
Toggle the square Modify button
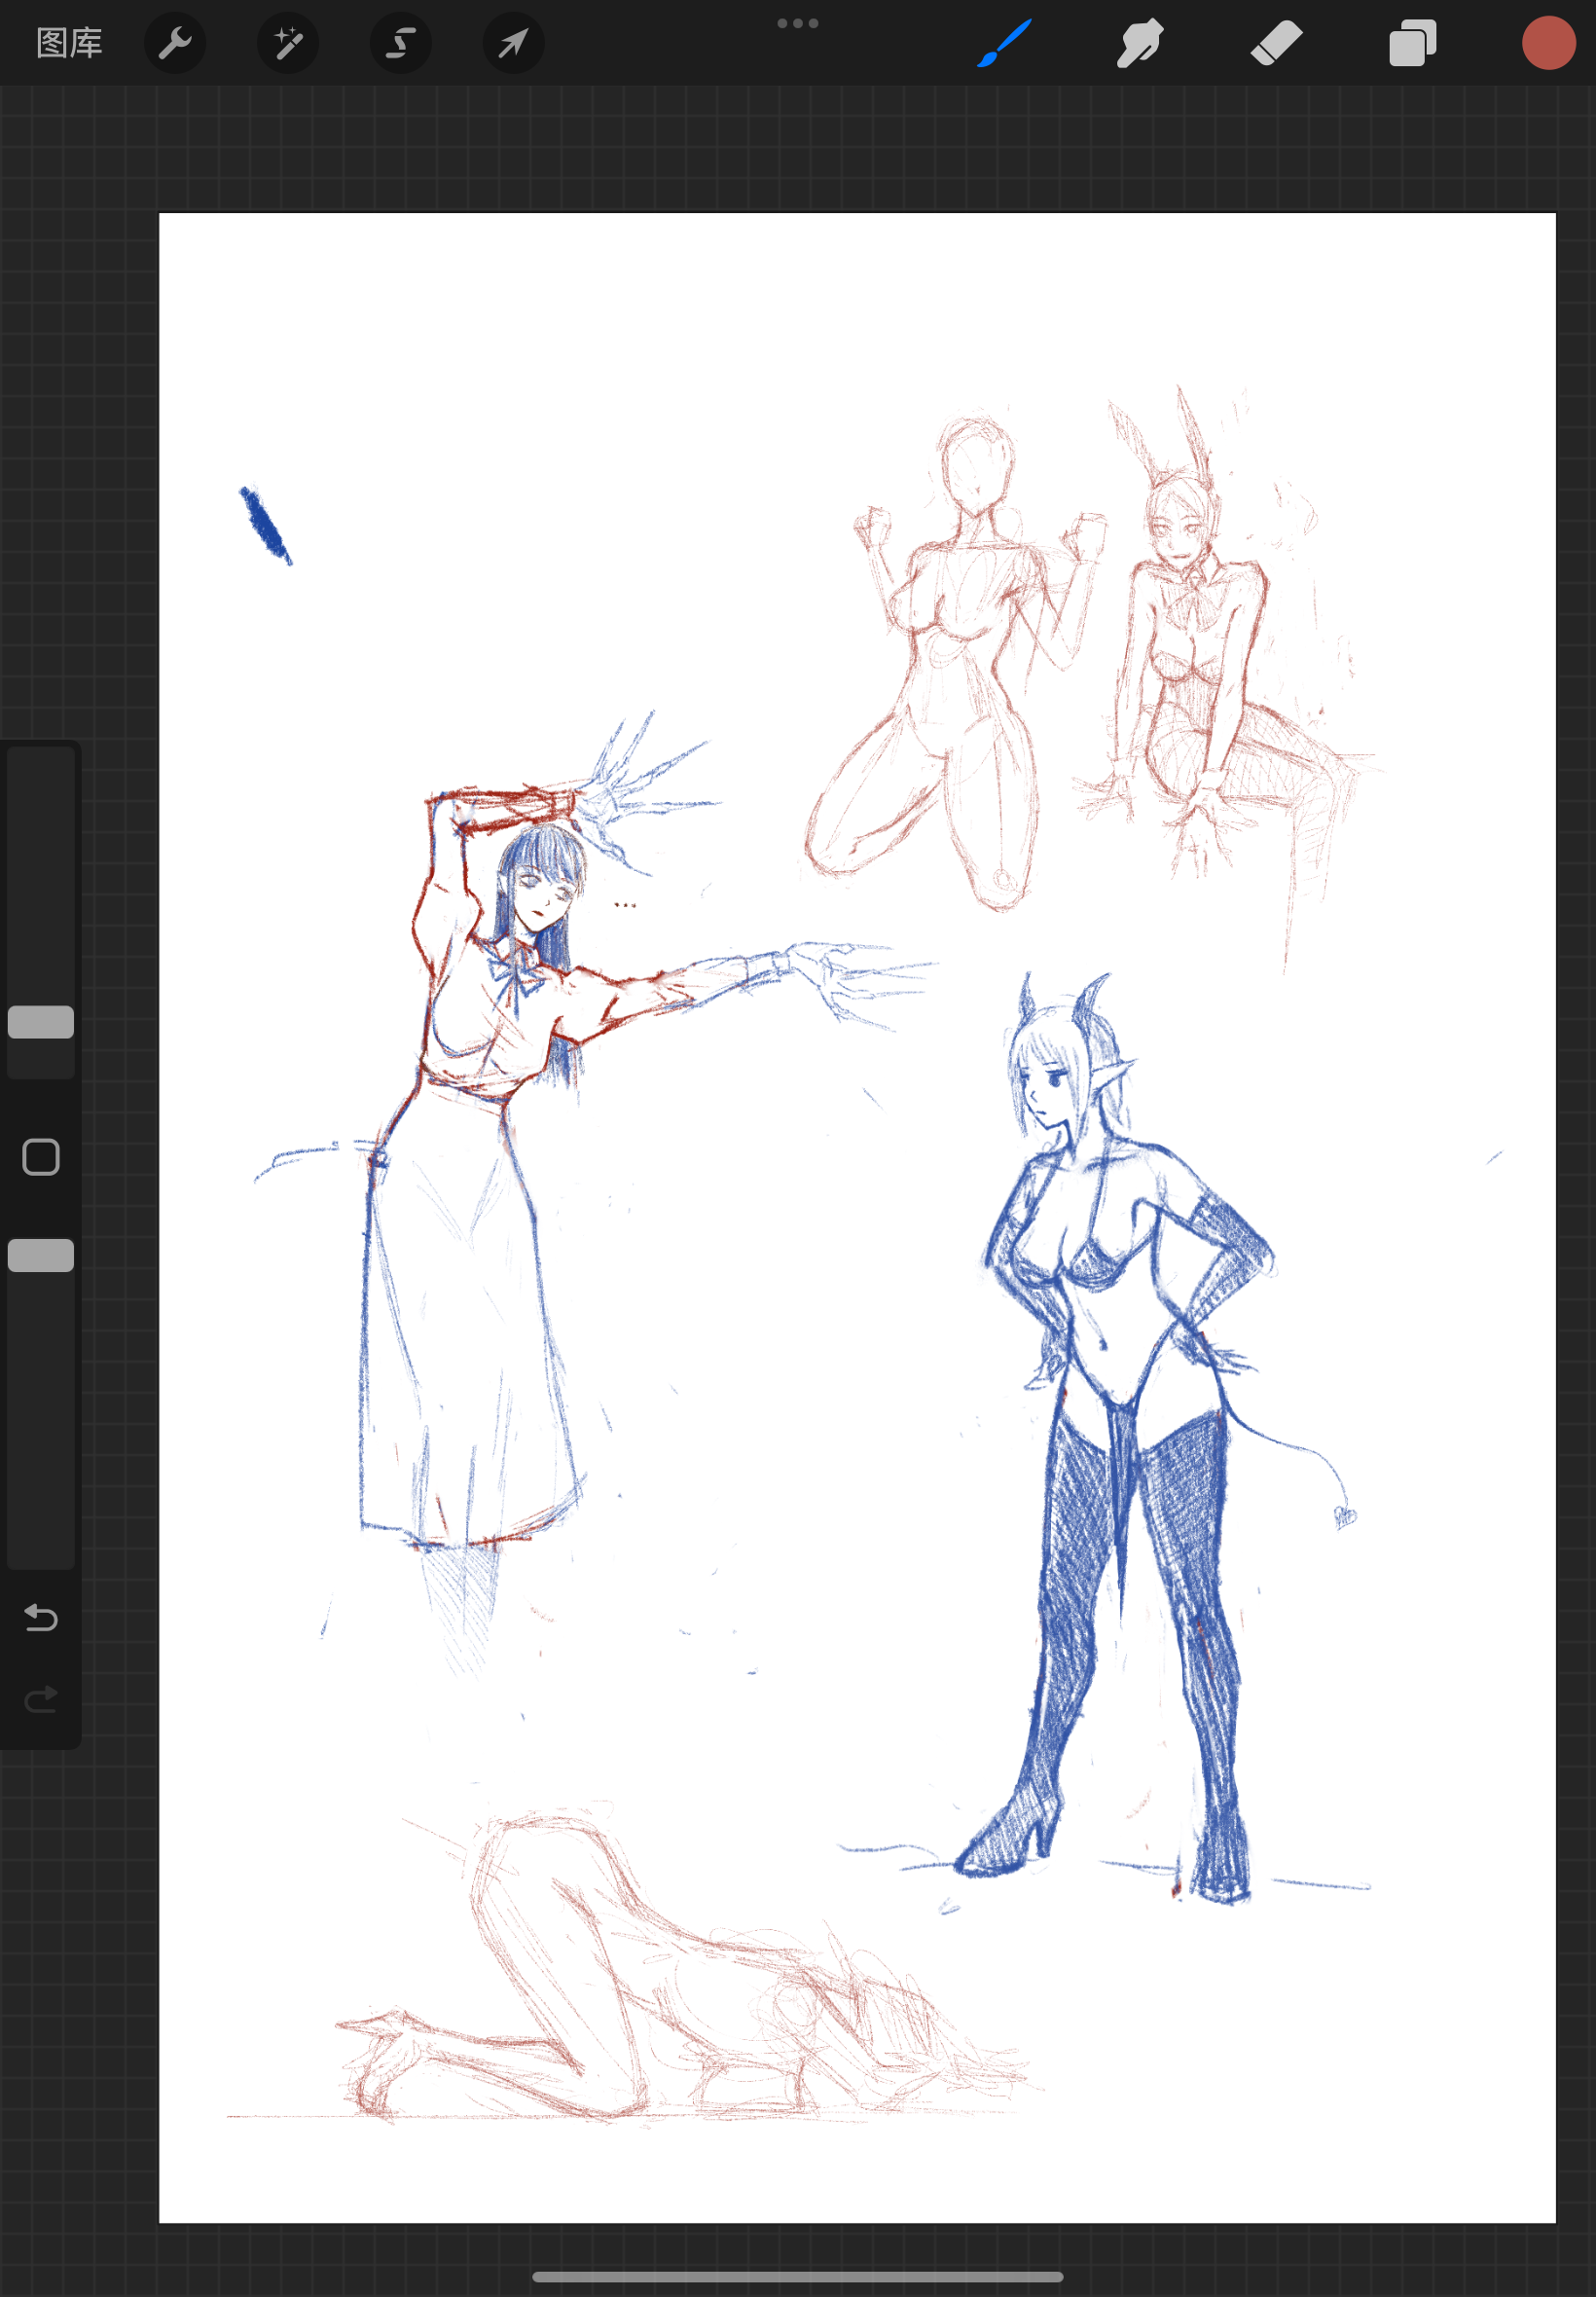tap(41, 1157)
